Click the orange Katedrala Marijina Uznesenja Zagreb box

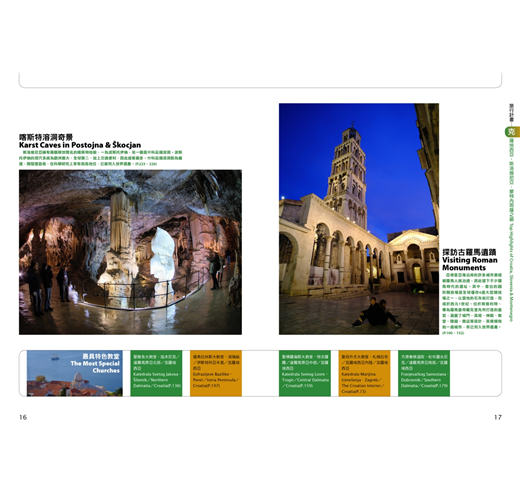(364, 373)
